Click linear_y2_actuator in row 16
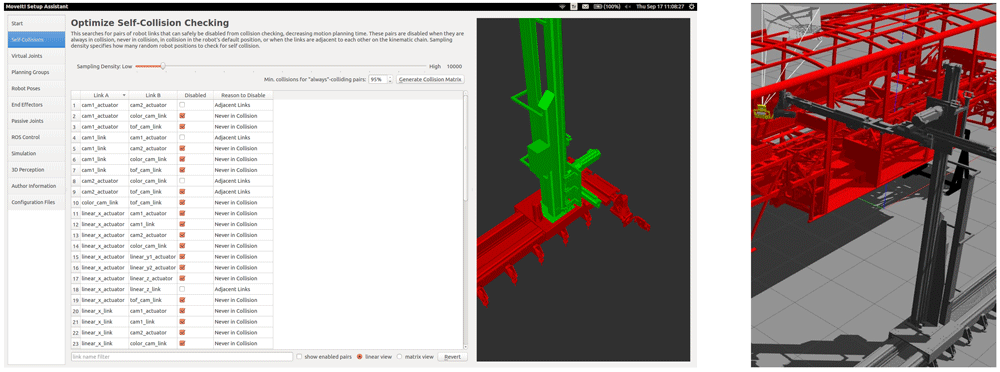The image size is (1000, 372). pyautogui.click(x=152, y=267)
